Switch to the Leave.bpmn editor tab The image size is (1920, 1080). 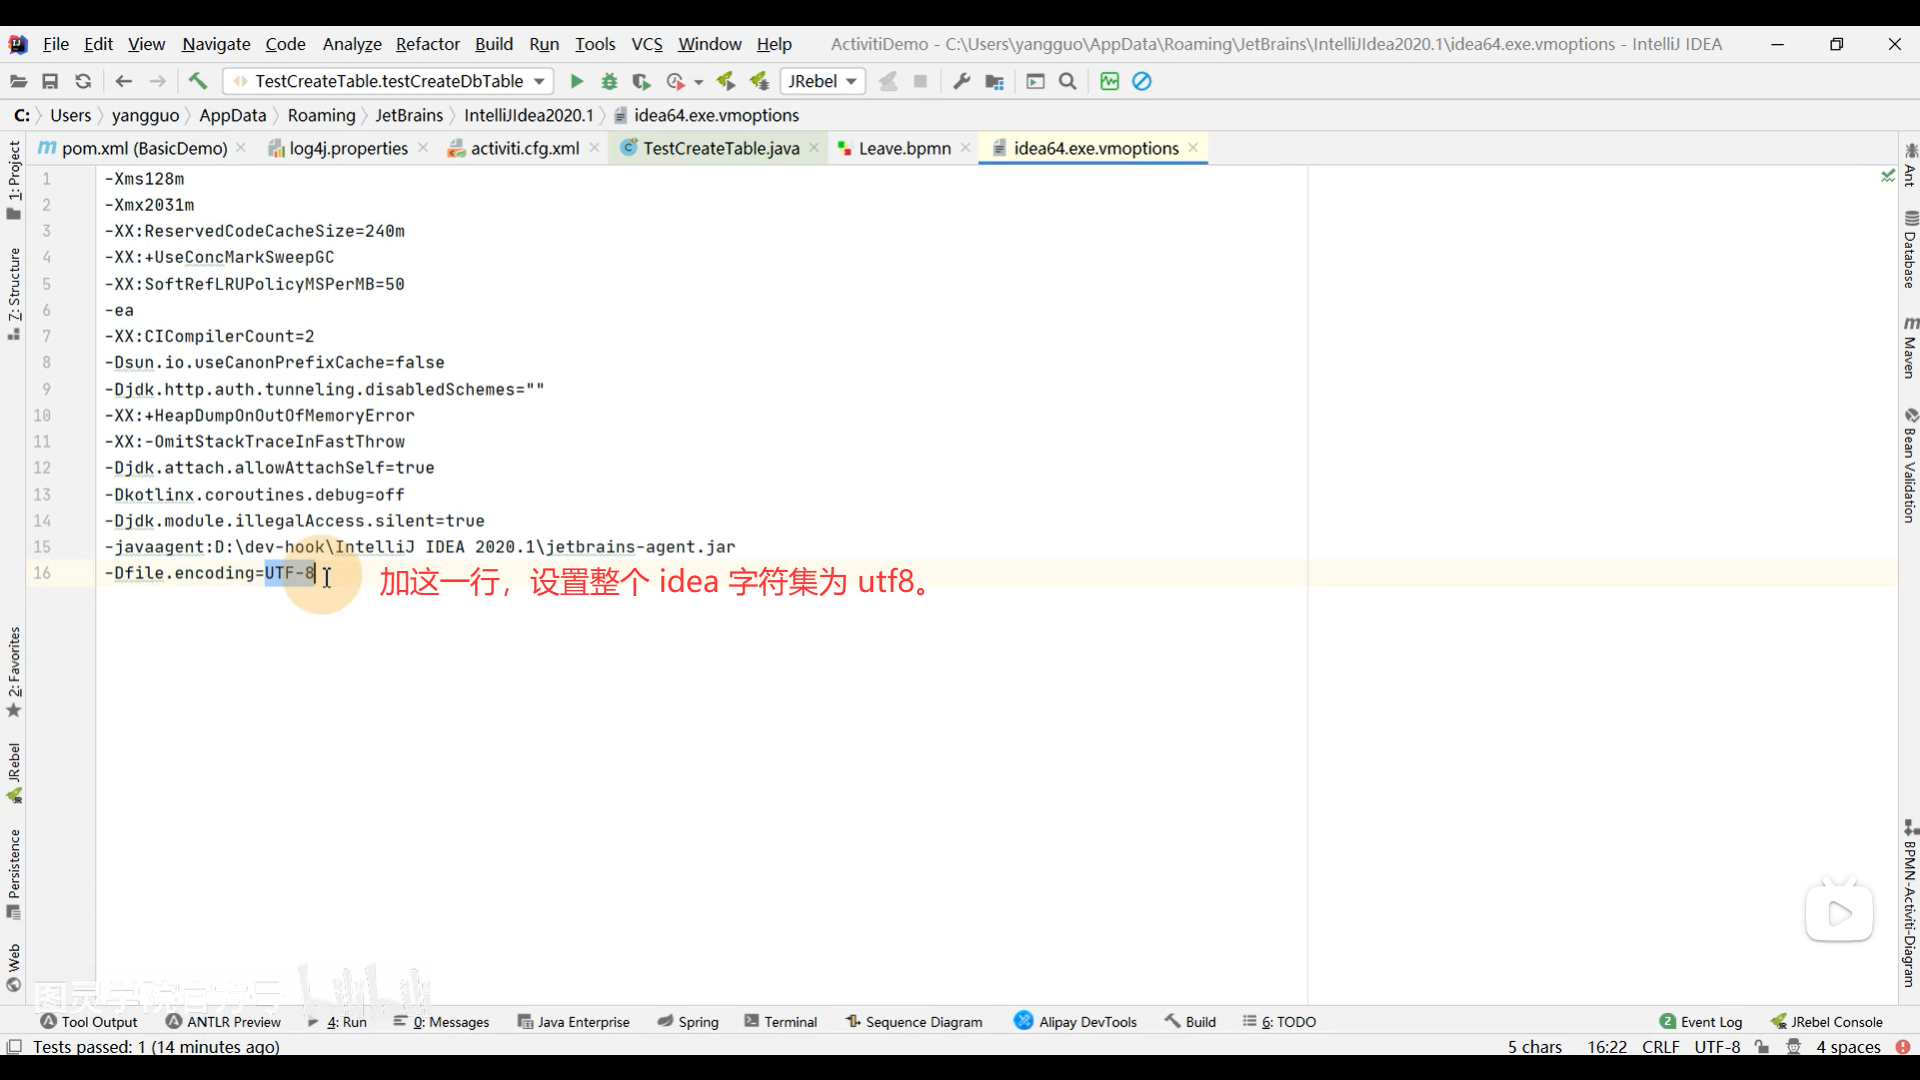click(901, 148)
